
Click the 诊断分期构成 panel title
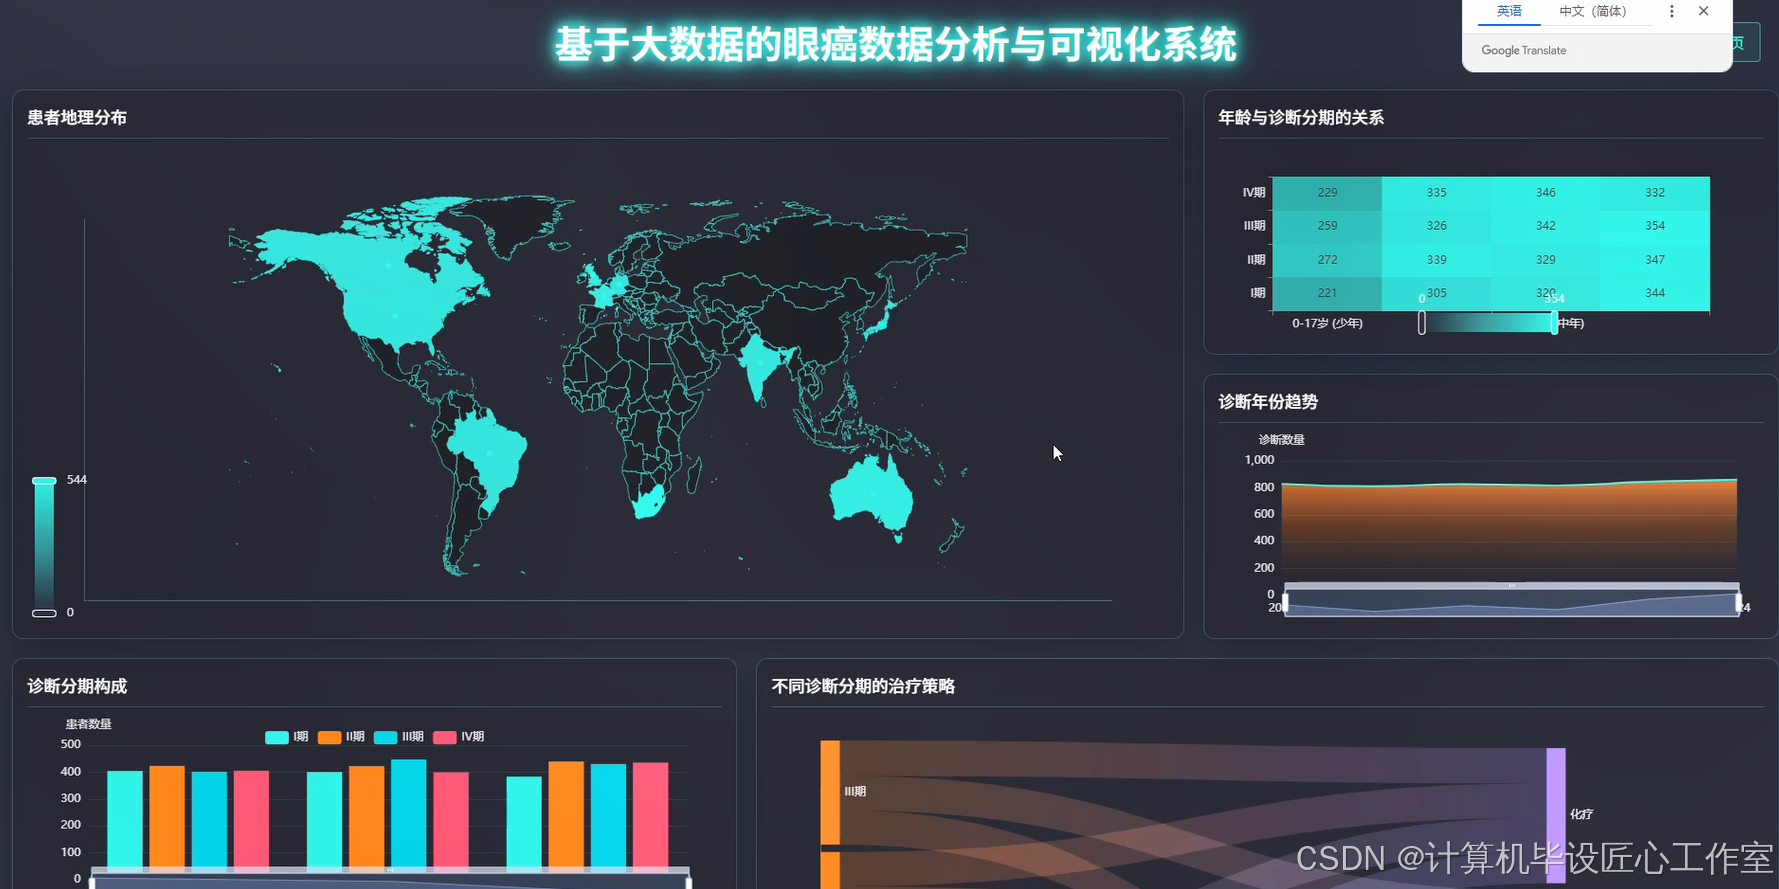tap(77, 686)
